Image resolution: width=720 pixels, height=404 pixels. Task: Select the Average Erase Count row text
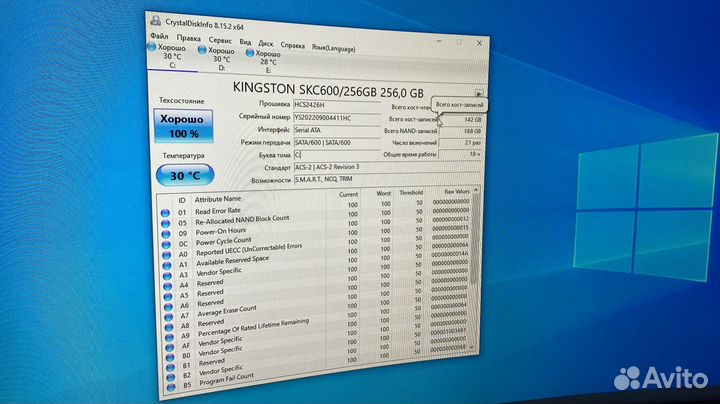pos(227,311)
